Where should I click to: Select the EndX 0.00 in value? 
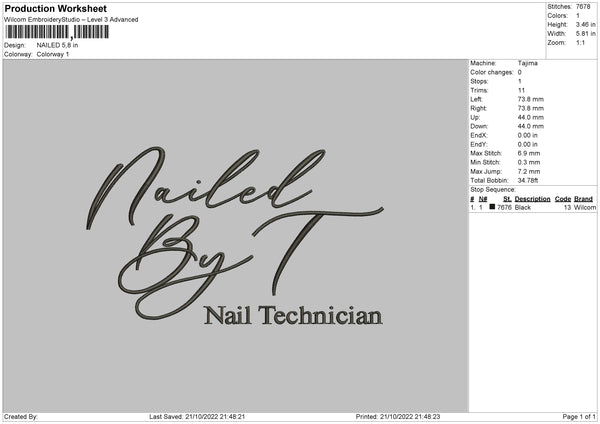pyautogui.click(x=528, y=135)
